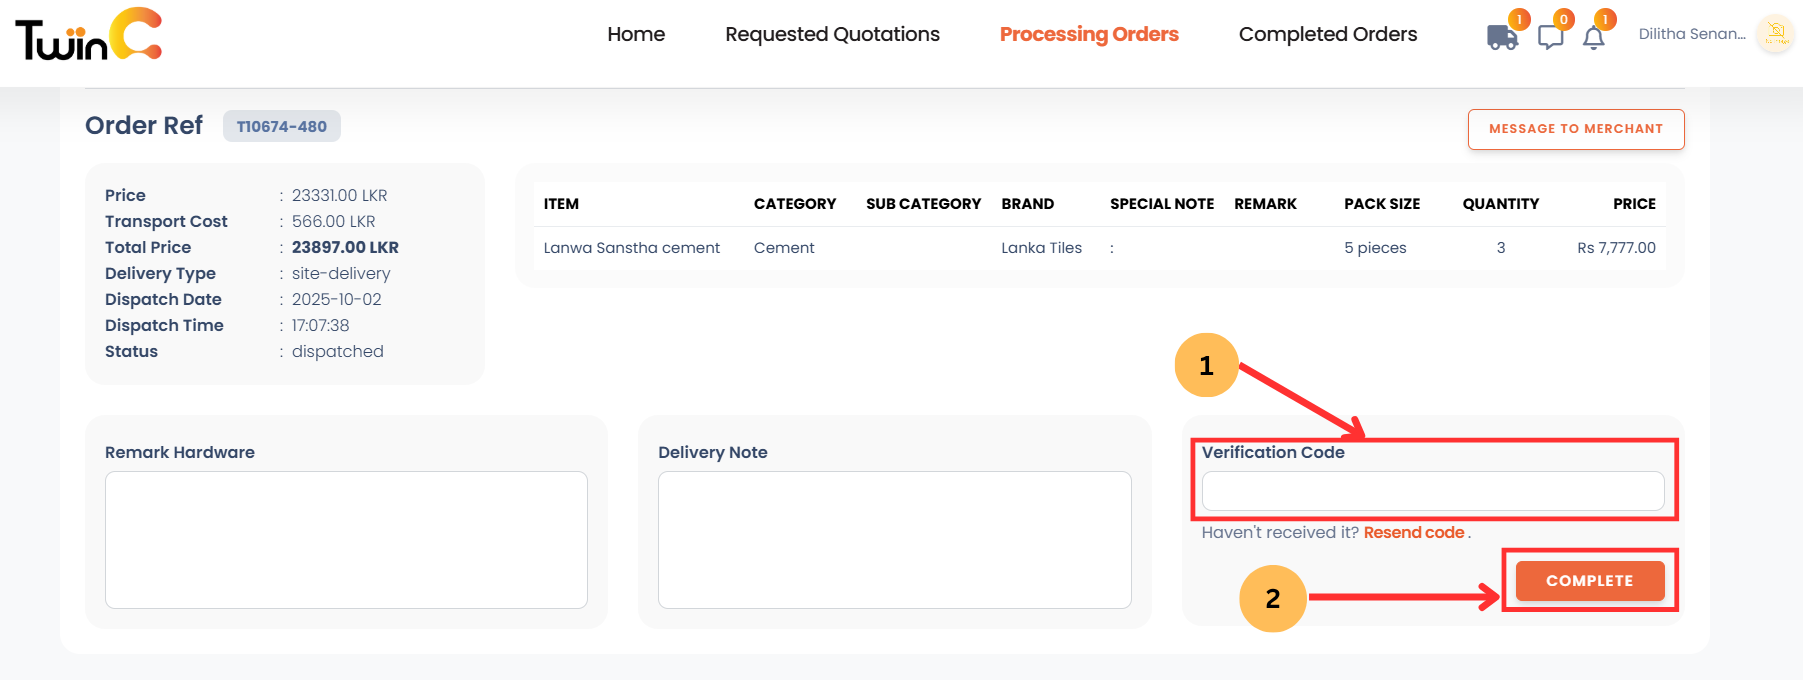
Task: Click the MESSAGE TO MERCHANT button
Action: click(x=1575, y=129)
